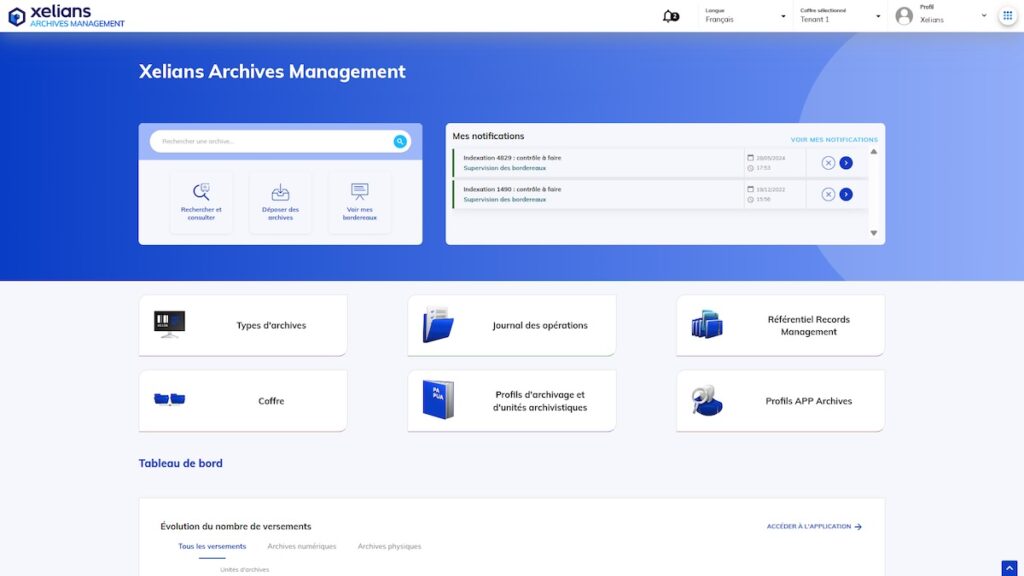Open Voir mes bordereaux shortcut

coord(360,202)
